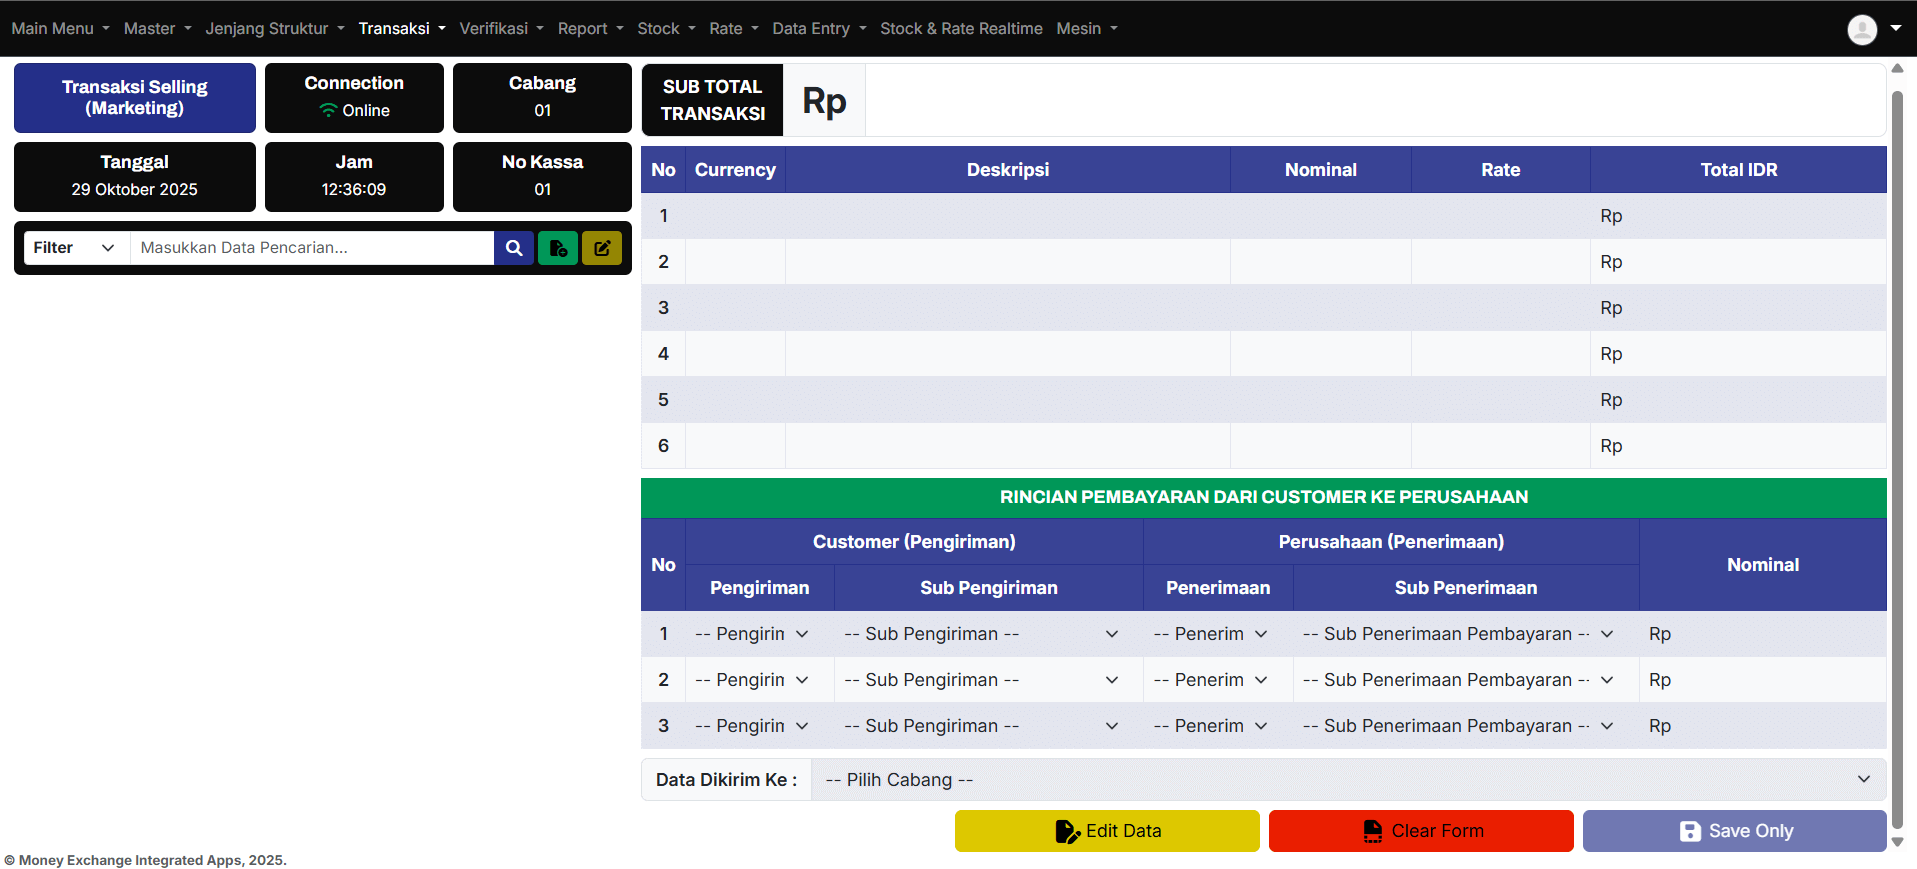Screen dimensions: 1917x869
Task: Click the vertical scrollbar thumb
Action: tap(1896, 460)
